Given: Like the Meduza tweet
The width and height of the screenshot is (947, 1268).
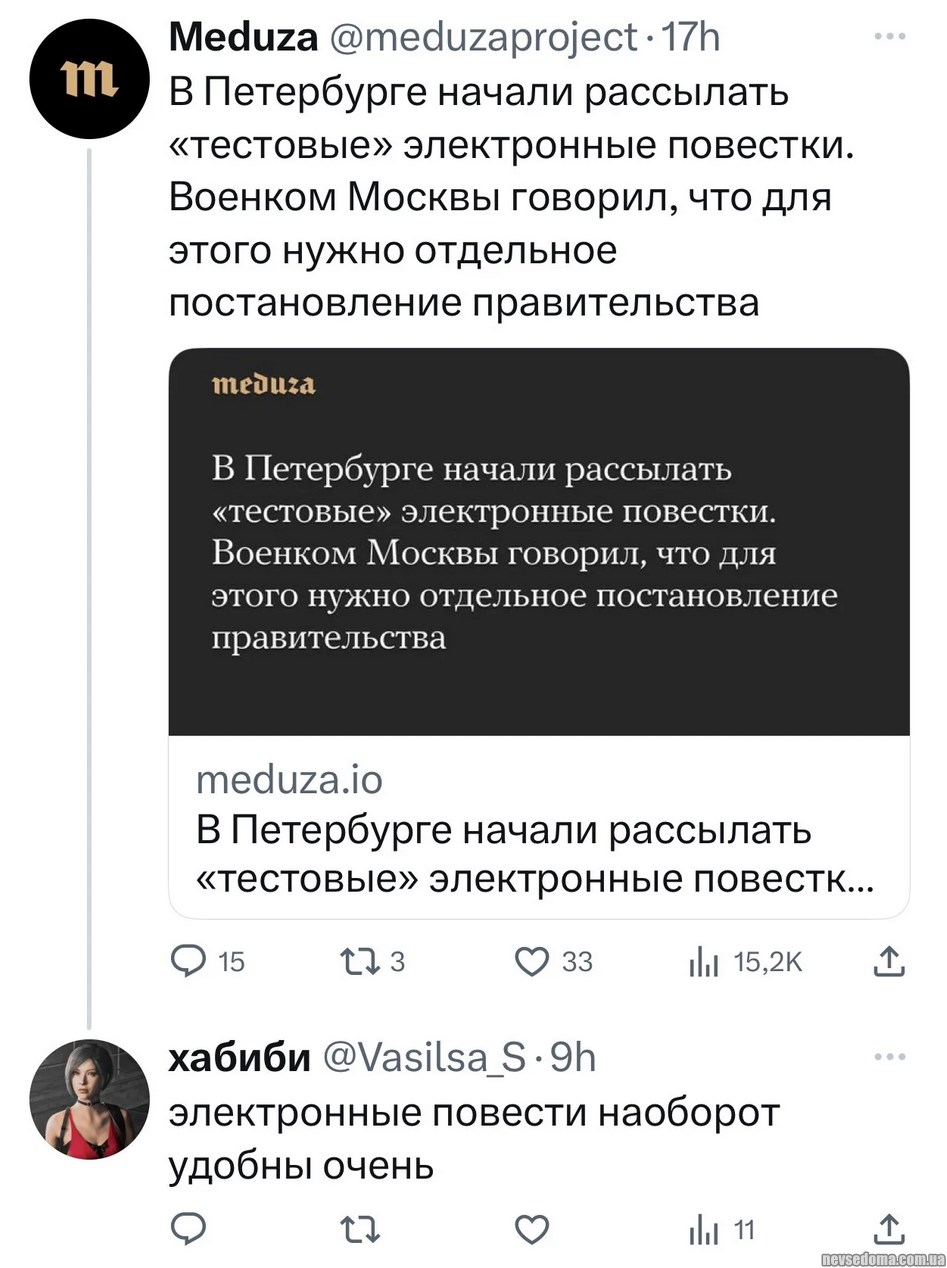Looking at the screenshot, I should (530, 961).
